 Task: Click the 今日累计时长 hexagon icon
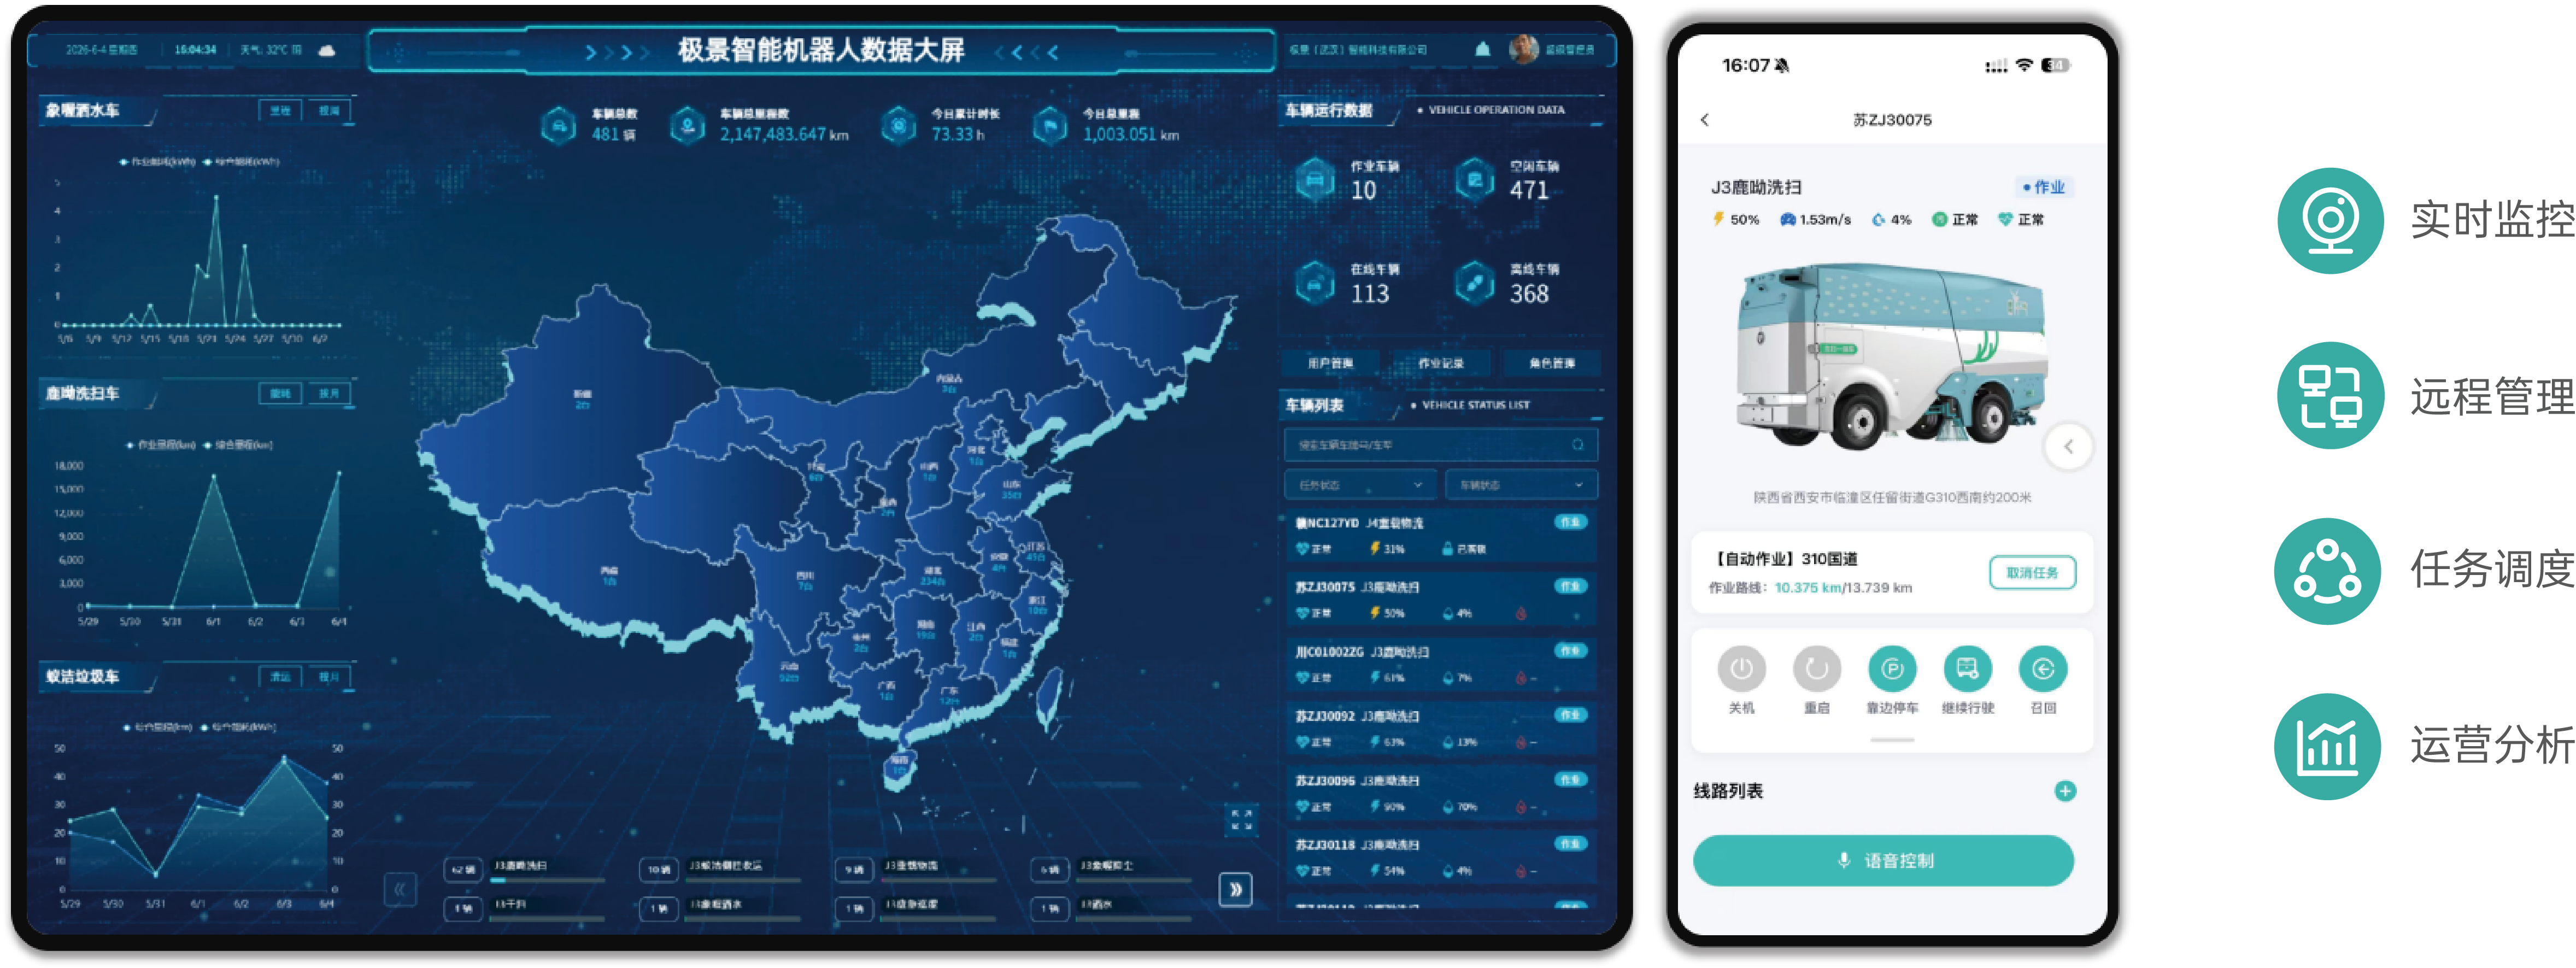[899, 125]
